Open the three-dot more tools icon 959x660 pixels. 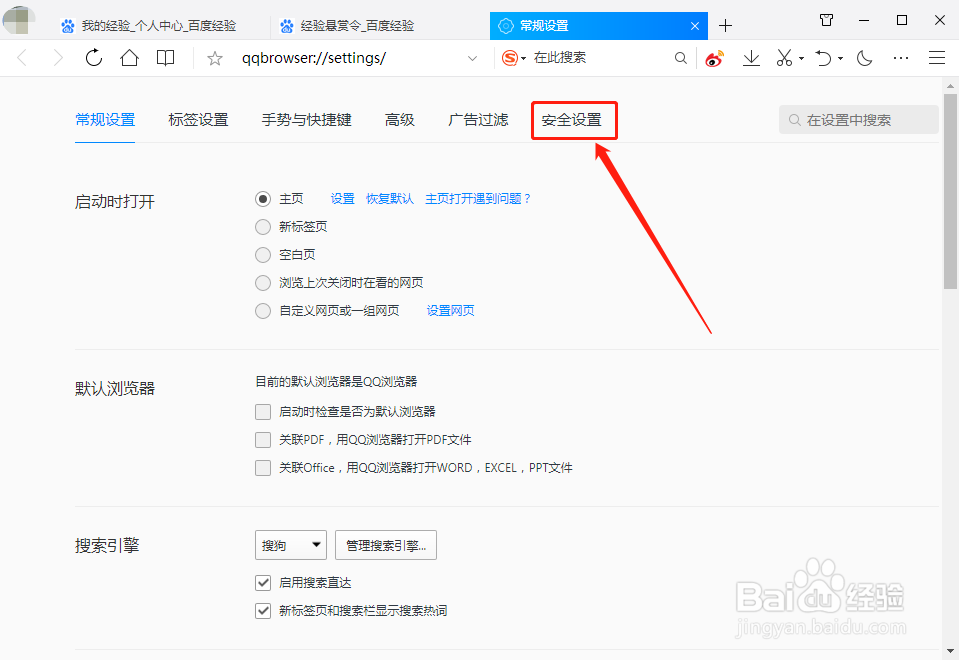(x=900, y=58)
